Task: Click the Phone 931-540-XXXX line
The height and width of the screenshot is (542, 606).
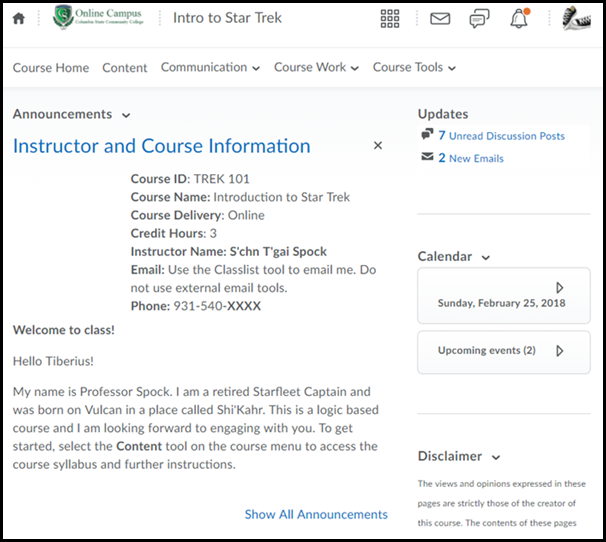Action: click(196, 306)
